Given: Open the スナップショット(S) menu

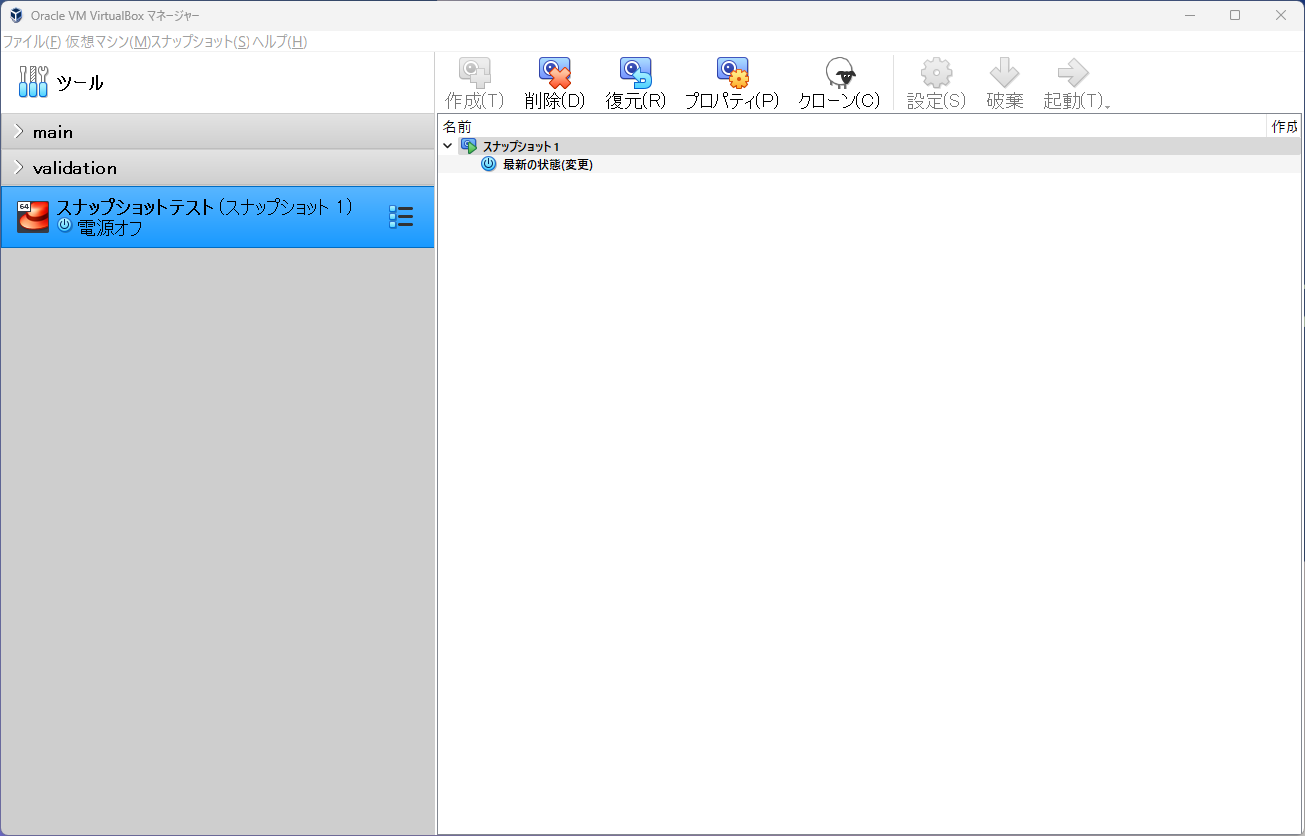Looking at the screenshot, I should coord(200,42).
